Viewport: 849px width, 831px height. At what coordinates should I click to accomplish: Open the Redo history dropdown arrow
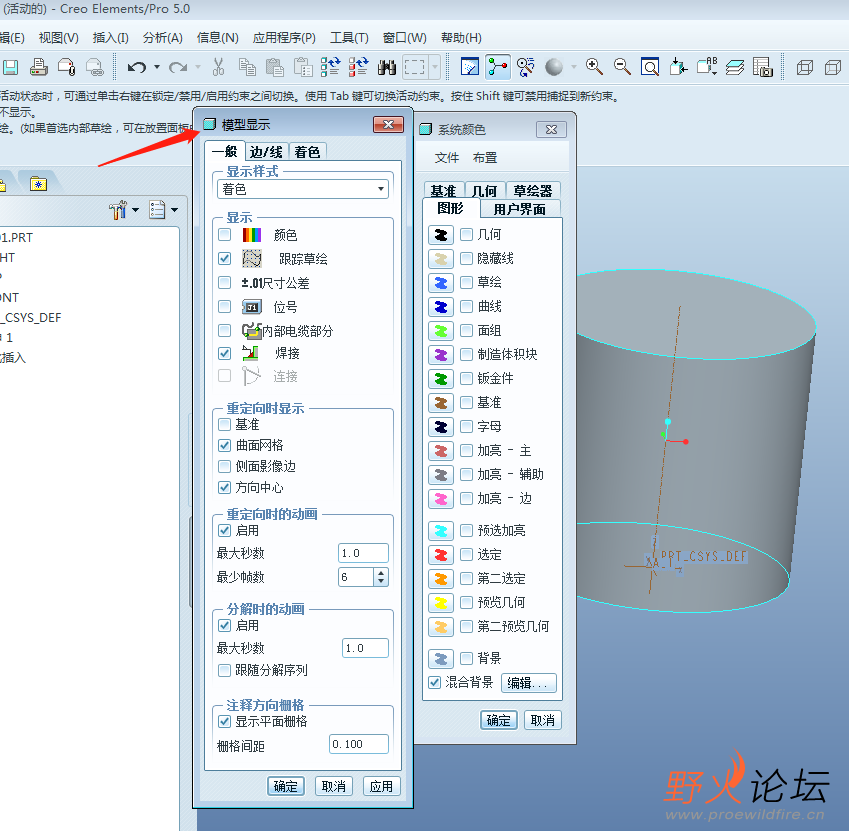[198, 67]
